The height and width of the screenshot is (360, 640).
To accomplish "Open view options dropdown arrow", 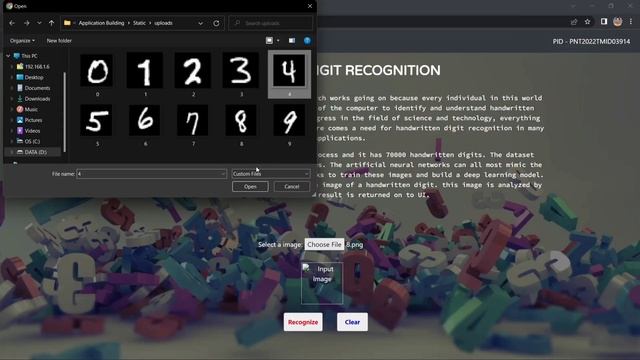I will point(278,40).
